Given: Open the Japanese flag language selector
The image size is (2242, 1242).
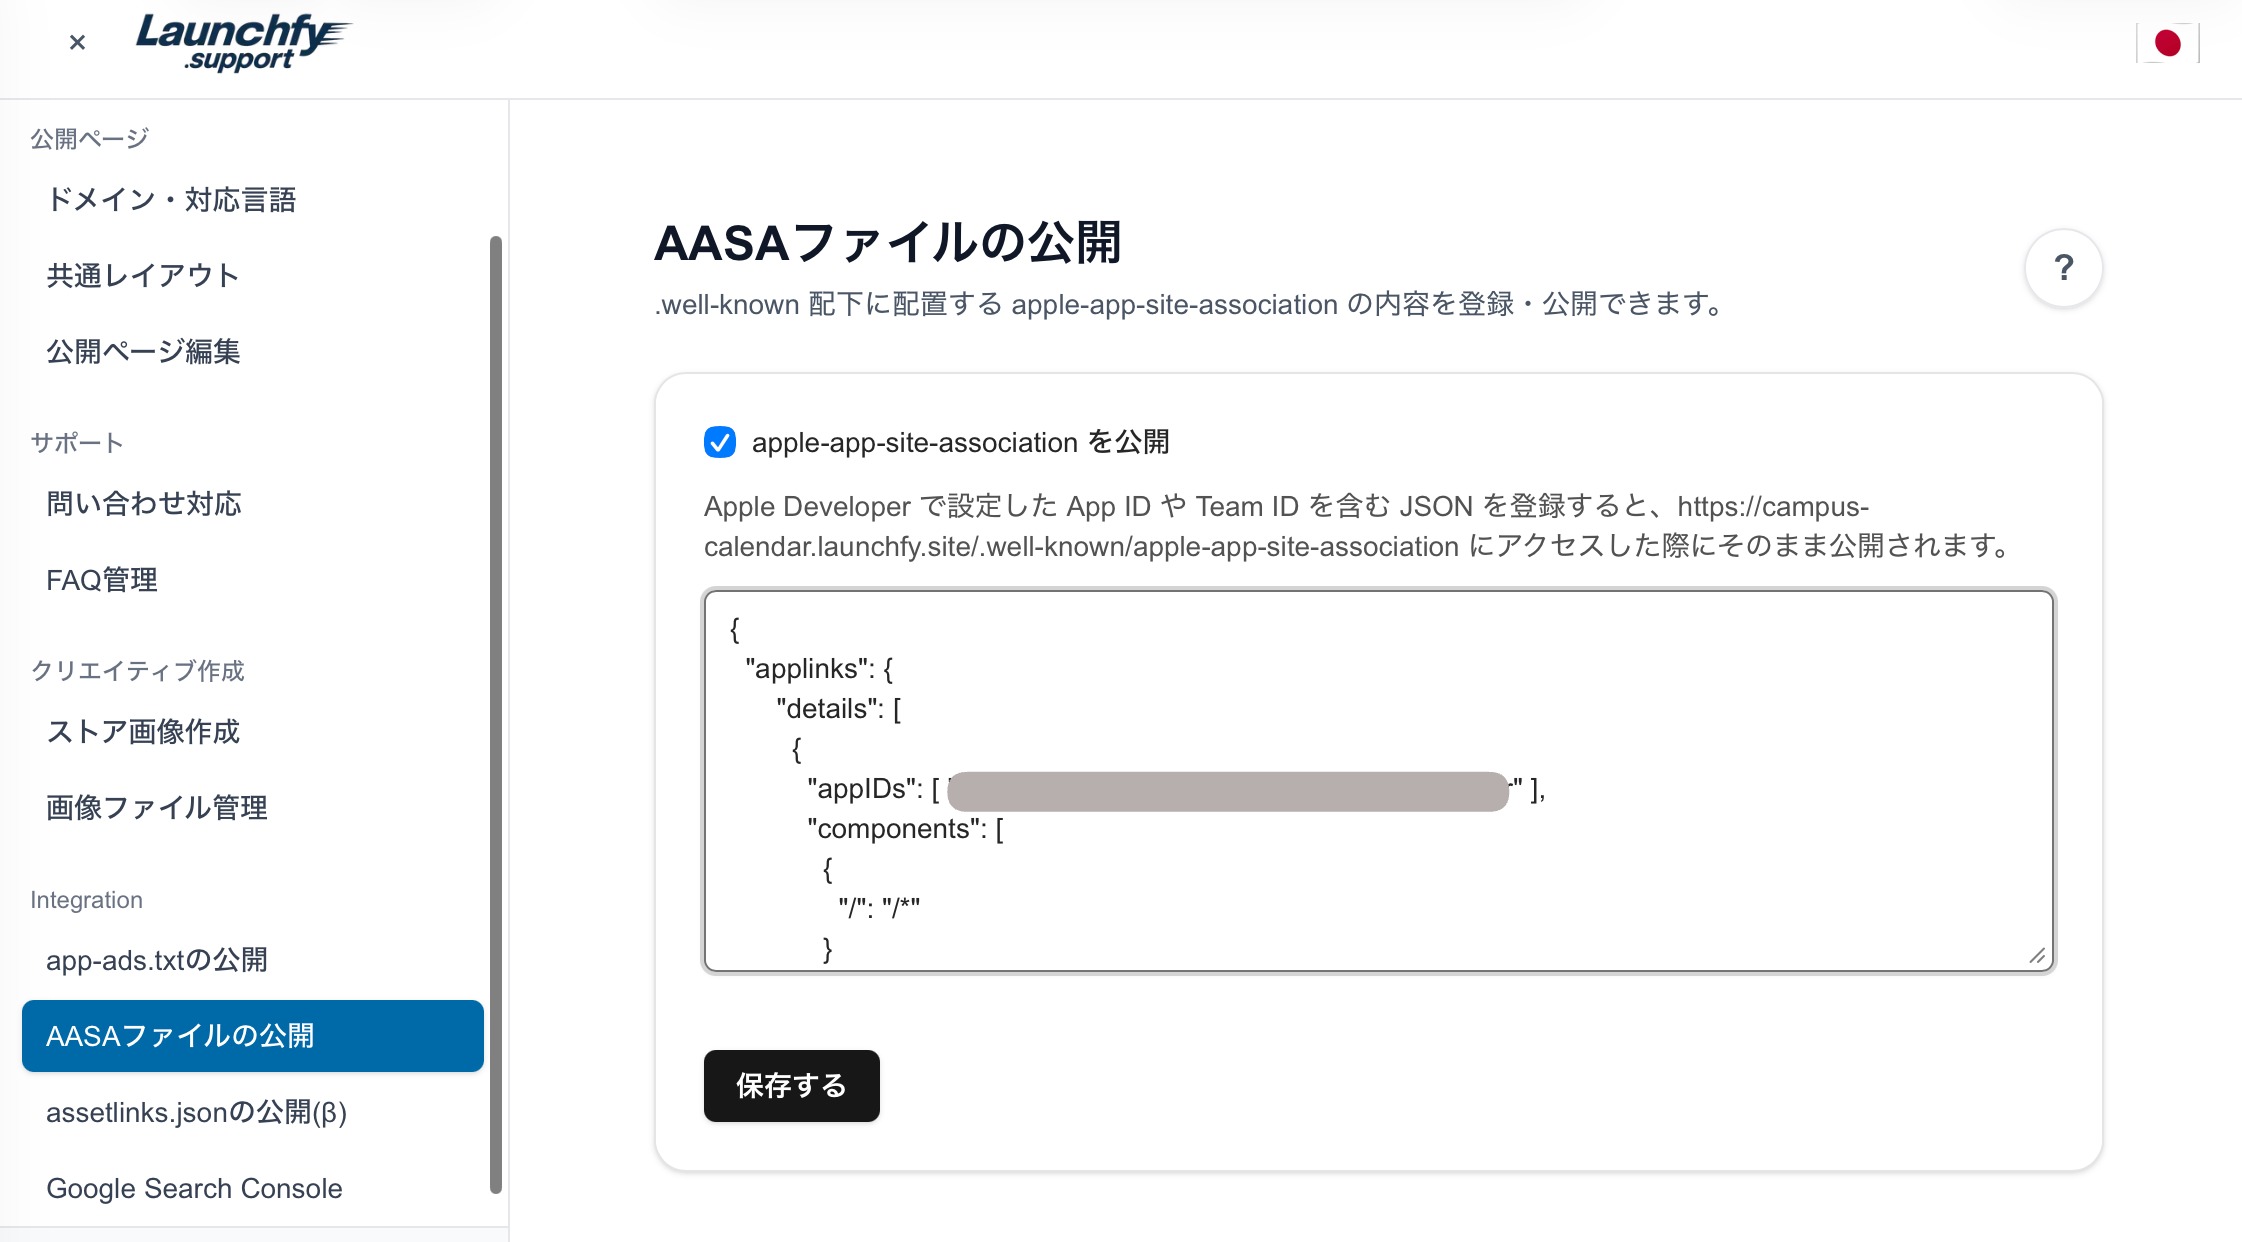Looking at the screenshot, I should click(x=2167, y=43).
